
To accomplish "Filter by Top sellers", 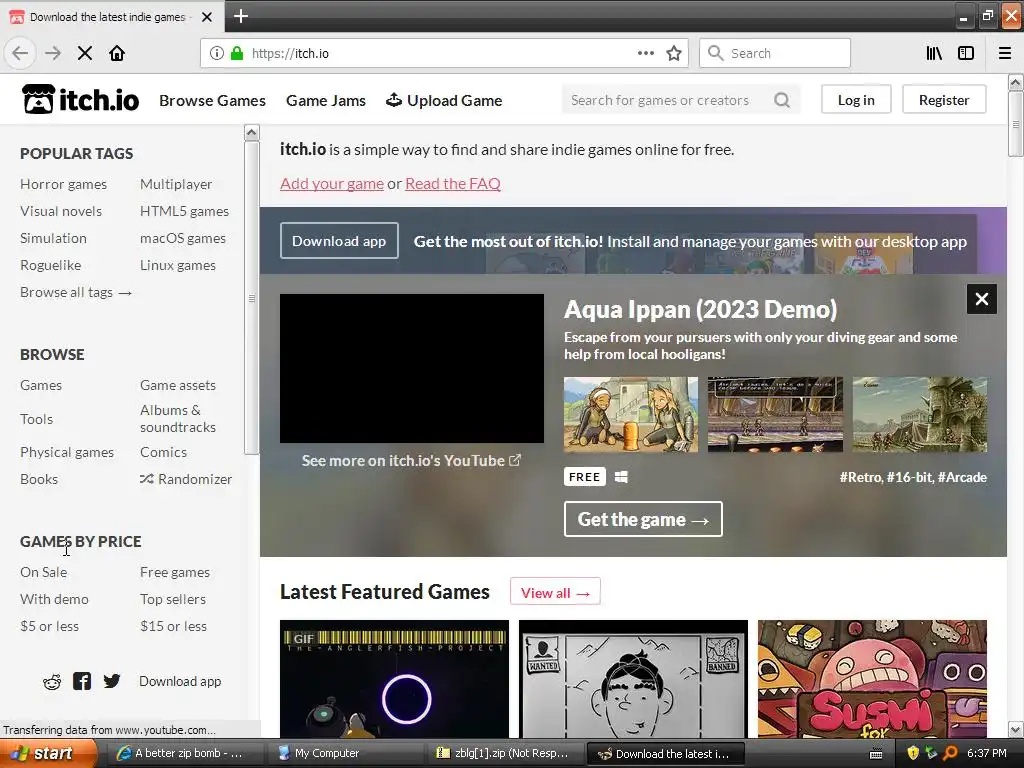I will (x=173, y=599).
